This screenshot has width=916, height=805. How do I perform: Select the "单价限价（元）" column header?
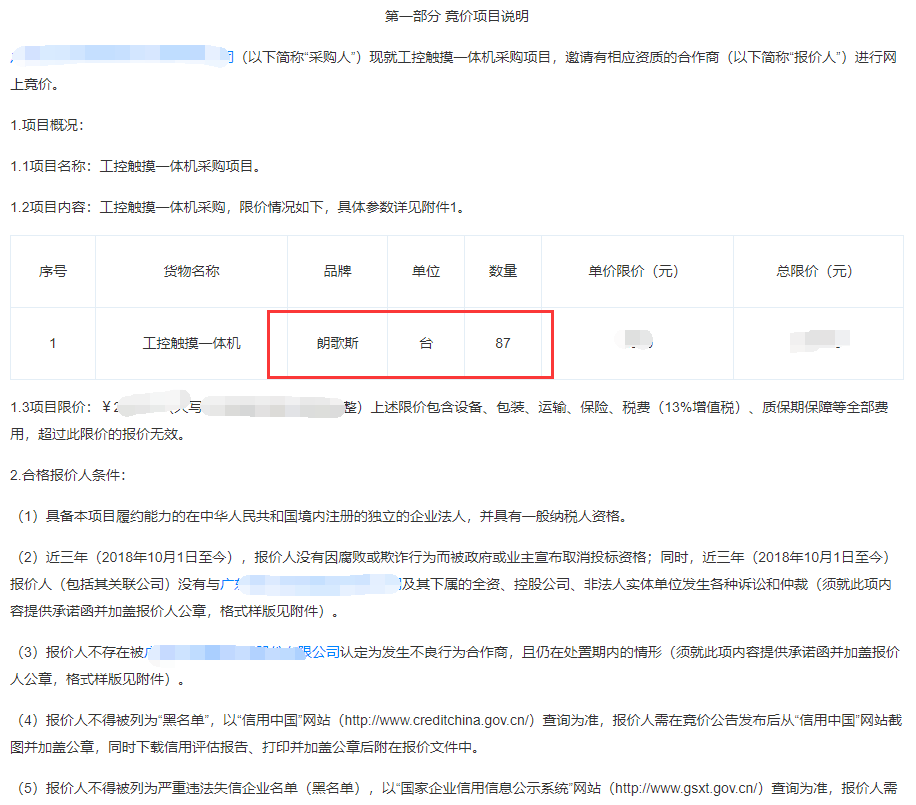(636, 272)
